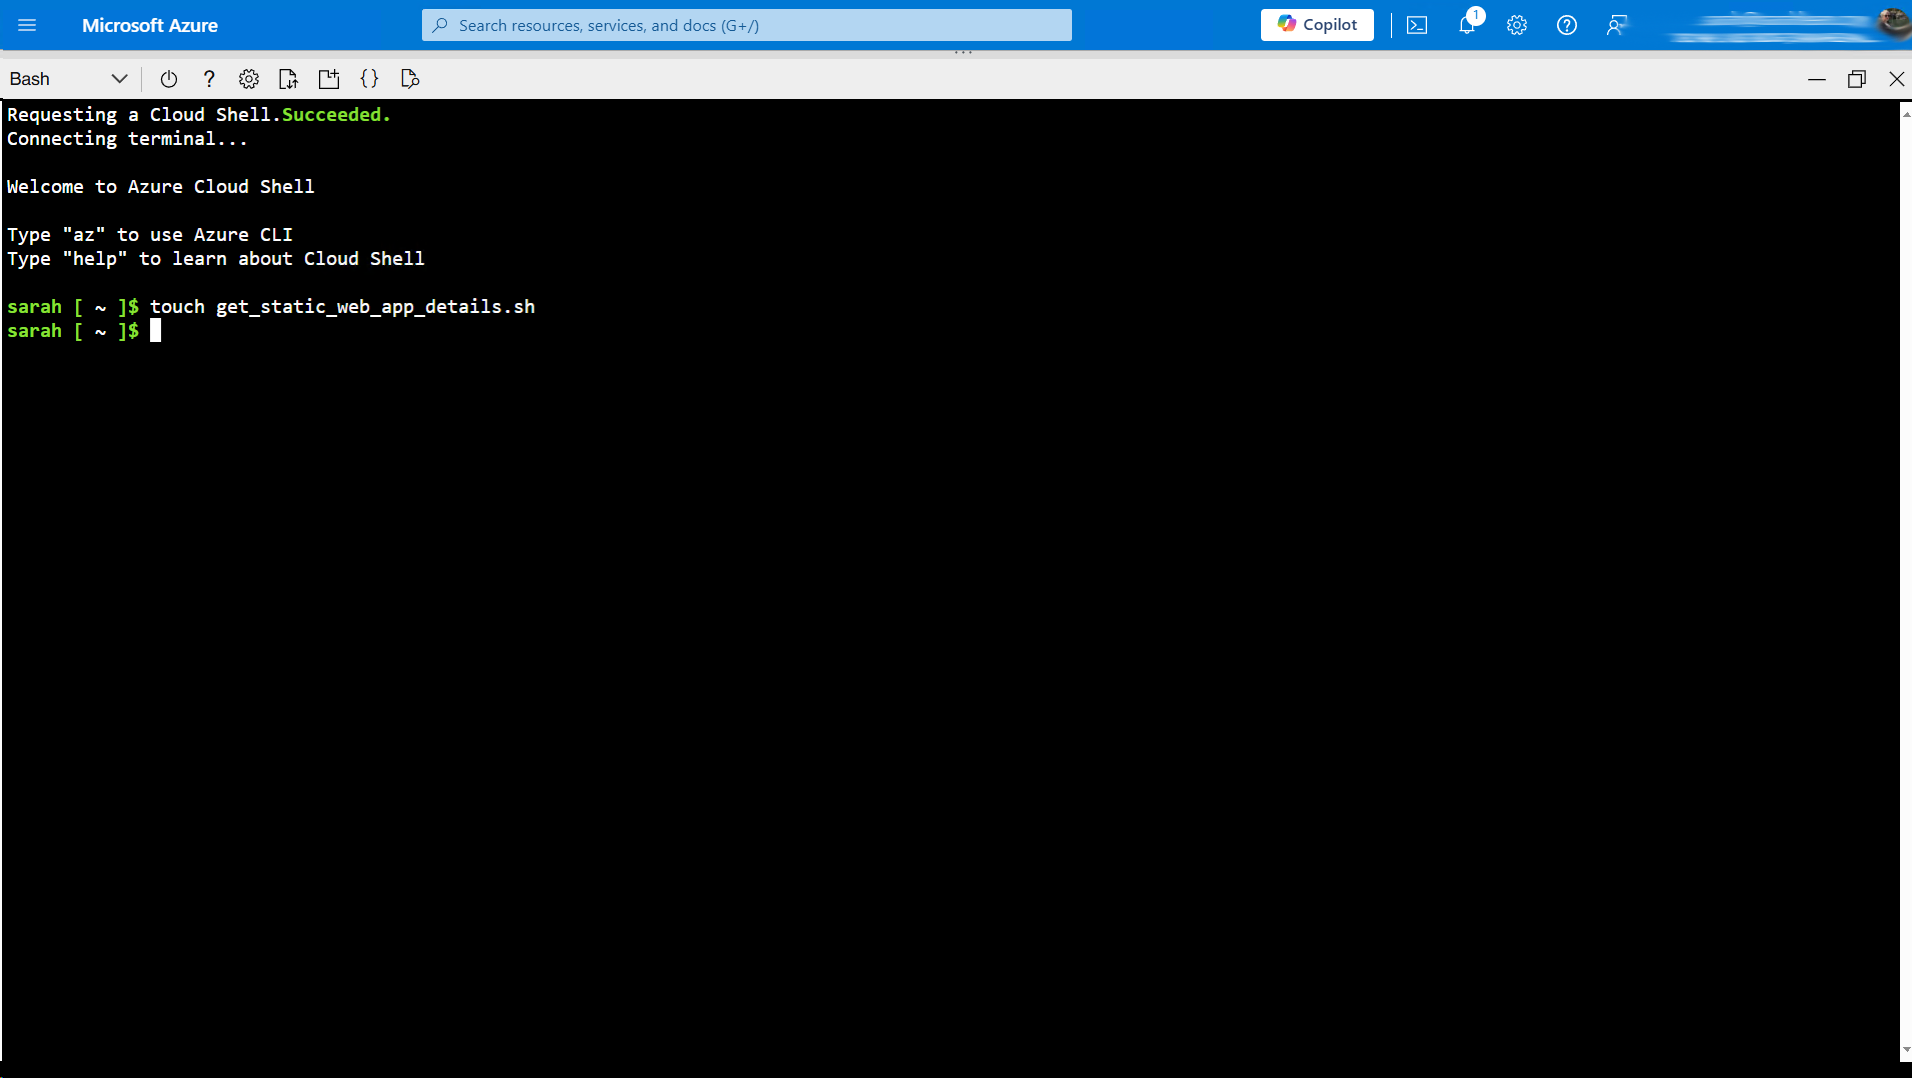Click the Microsoft Azure home label
The height and width of the screenshot is (1078, 1912).
coord(149,25)
